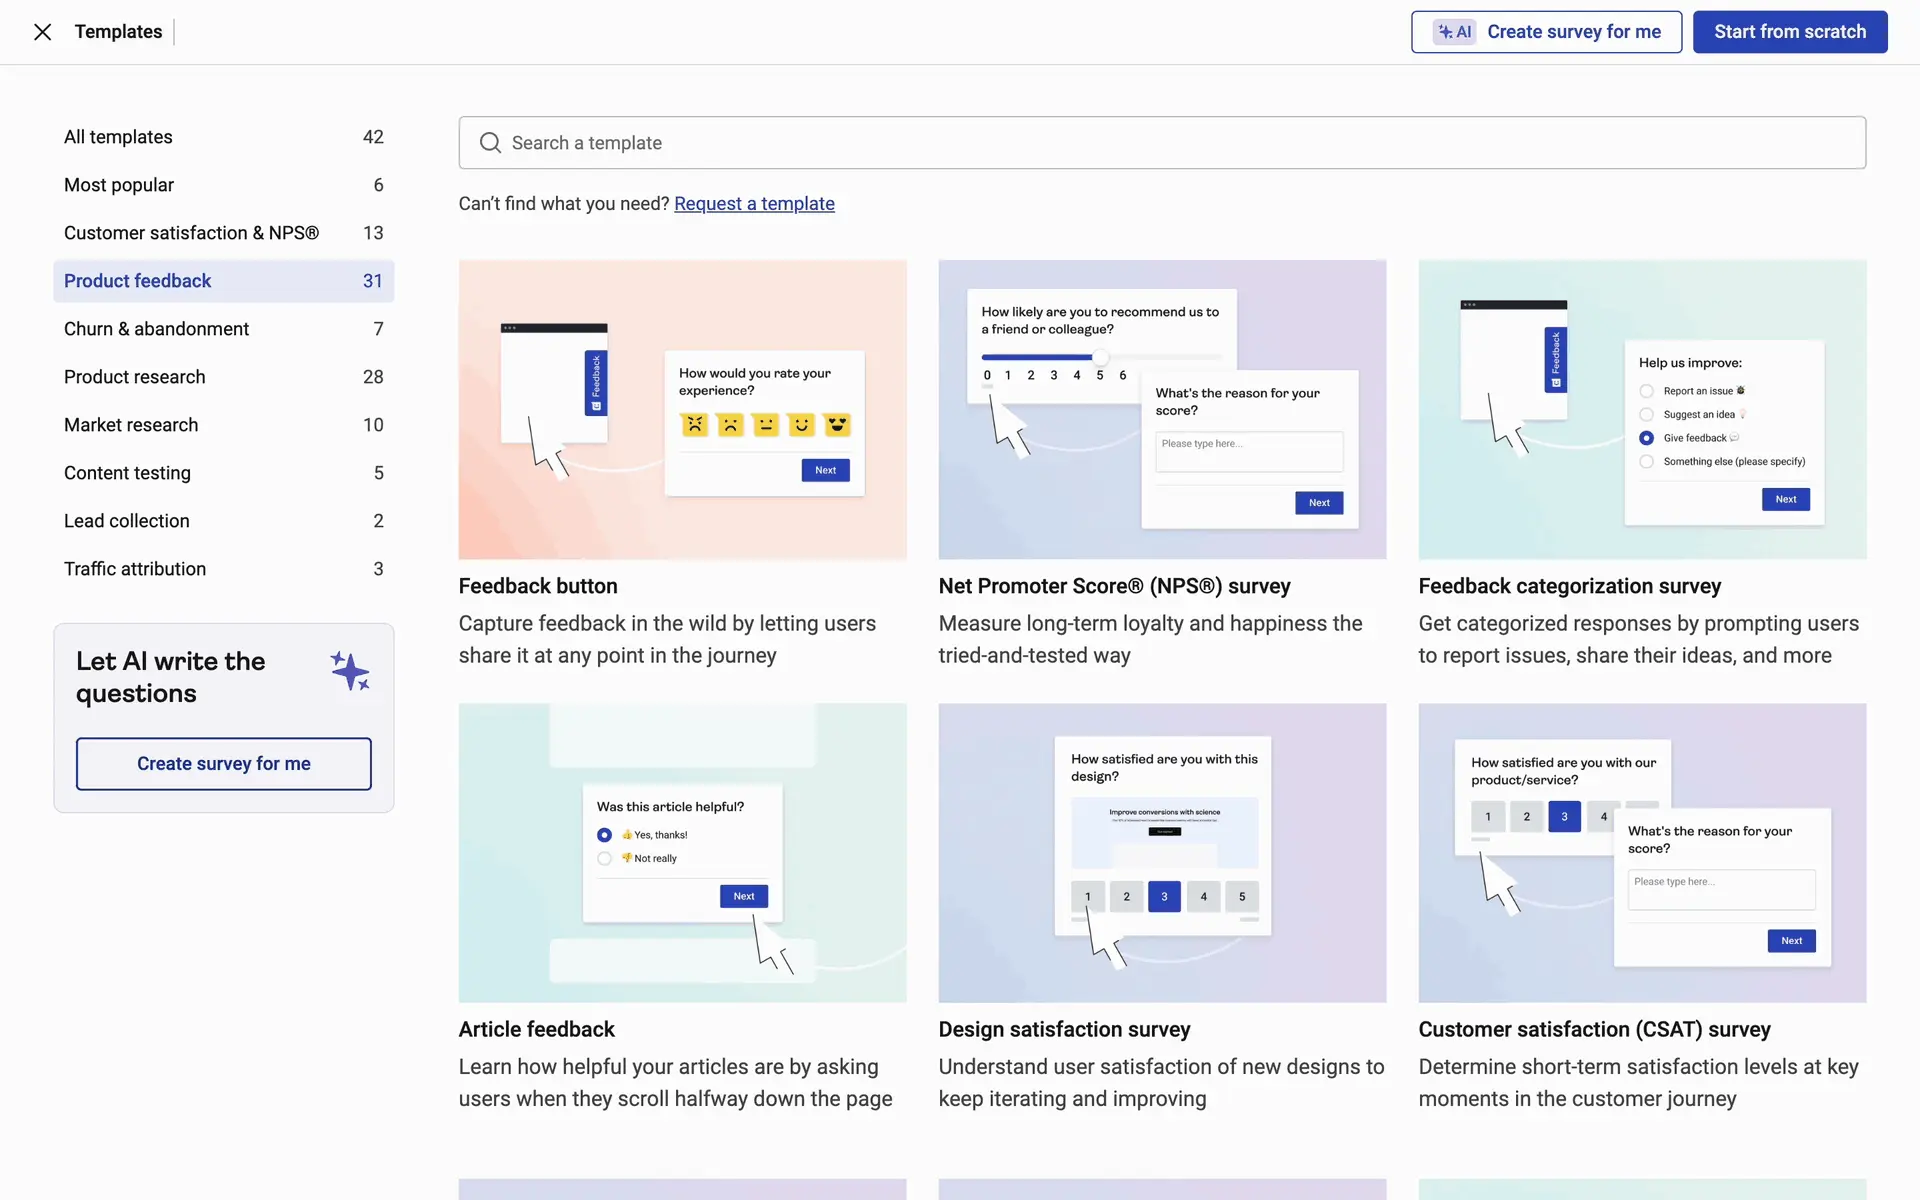Follow the Request a template link

pos(754,204)
